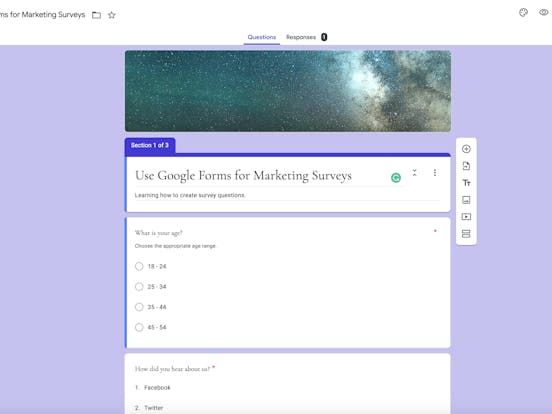Select the 45 - 54 age option
552x414 pixels.
pyautogui.click(x=139, y=327)
